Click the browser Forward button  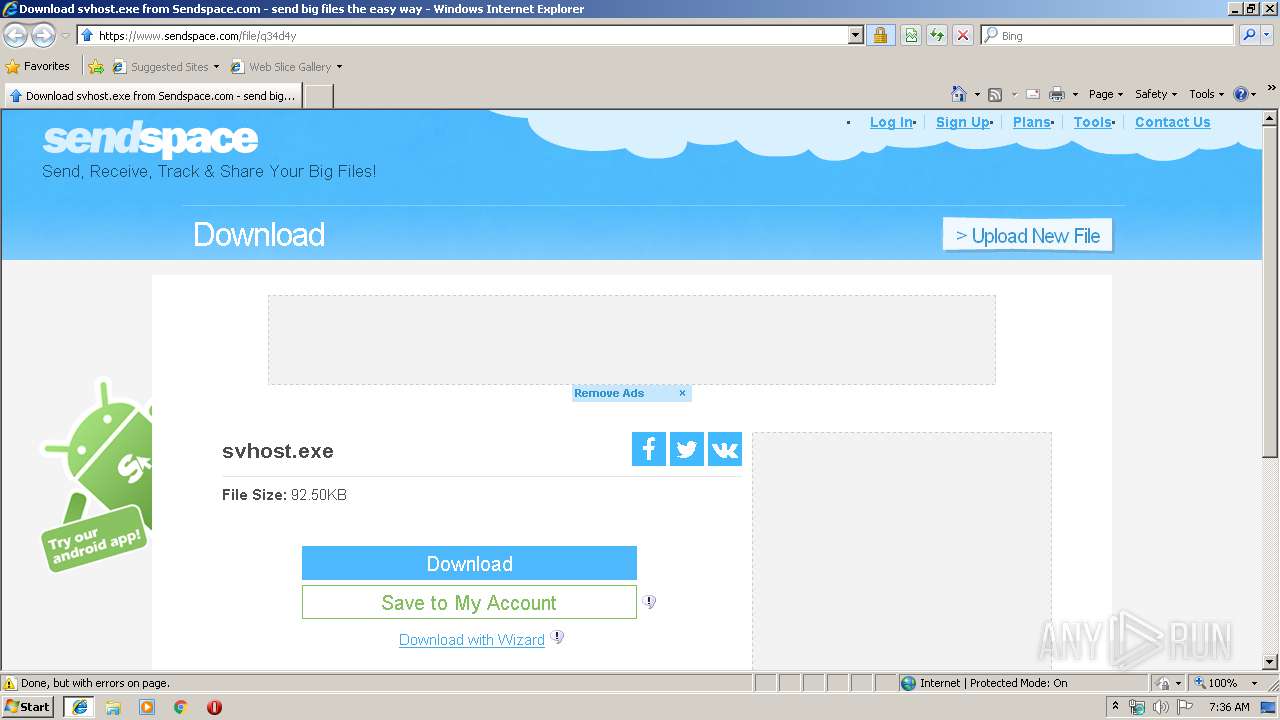pyautogui.click(x=43, y=36)
